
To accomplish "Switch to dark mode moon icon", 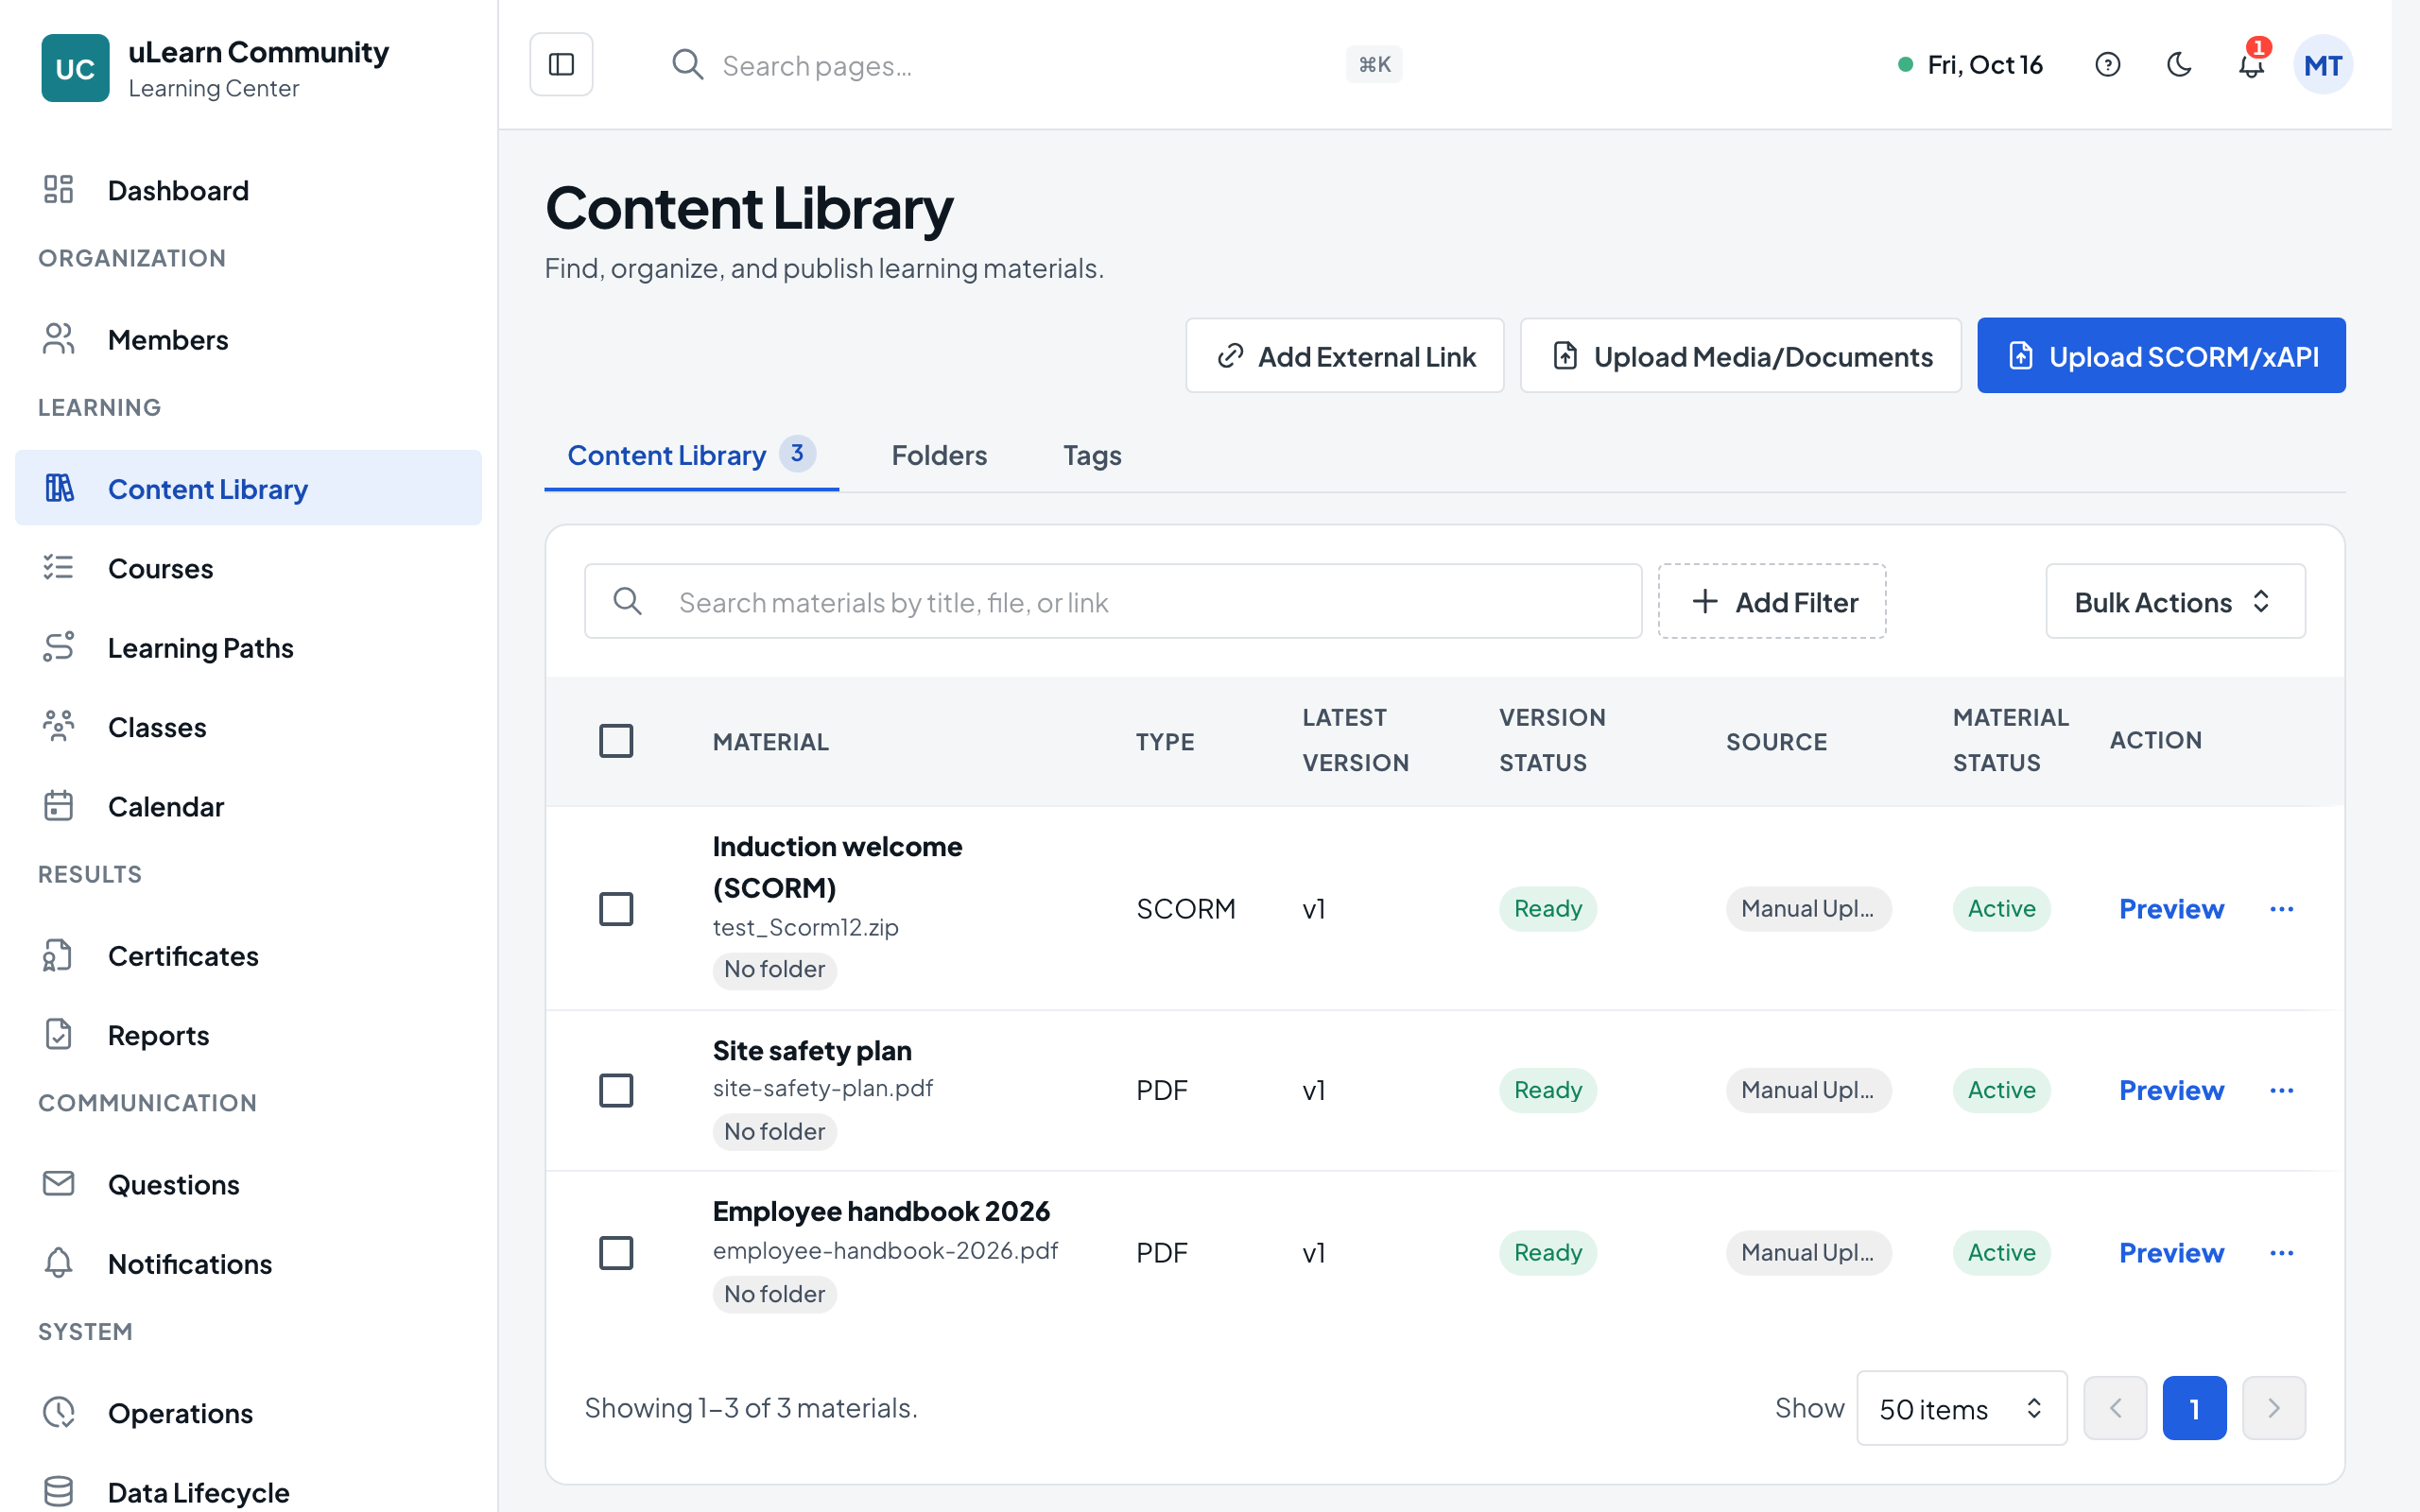I will (2179, 65).
